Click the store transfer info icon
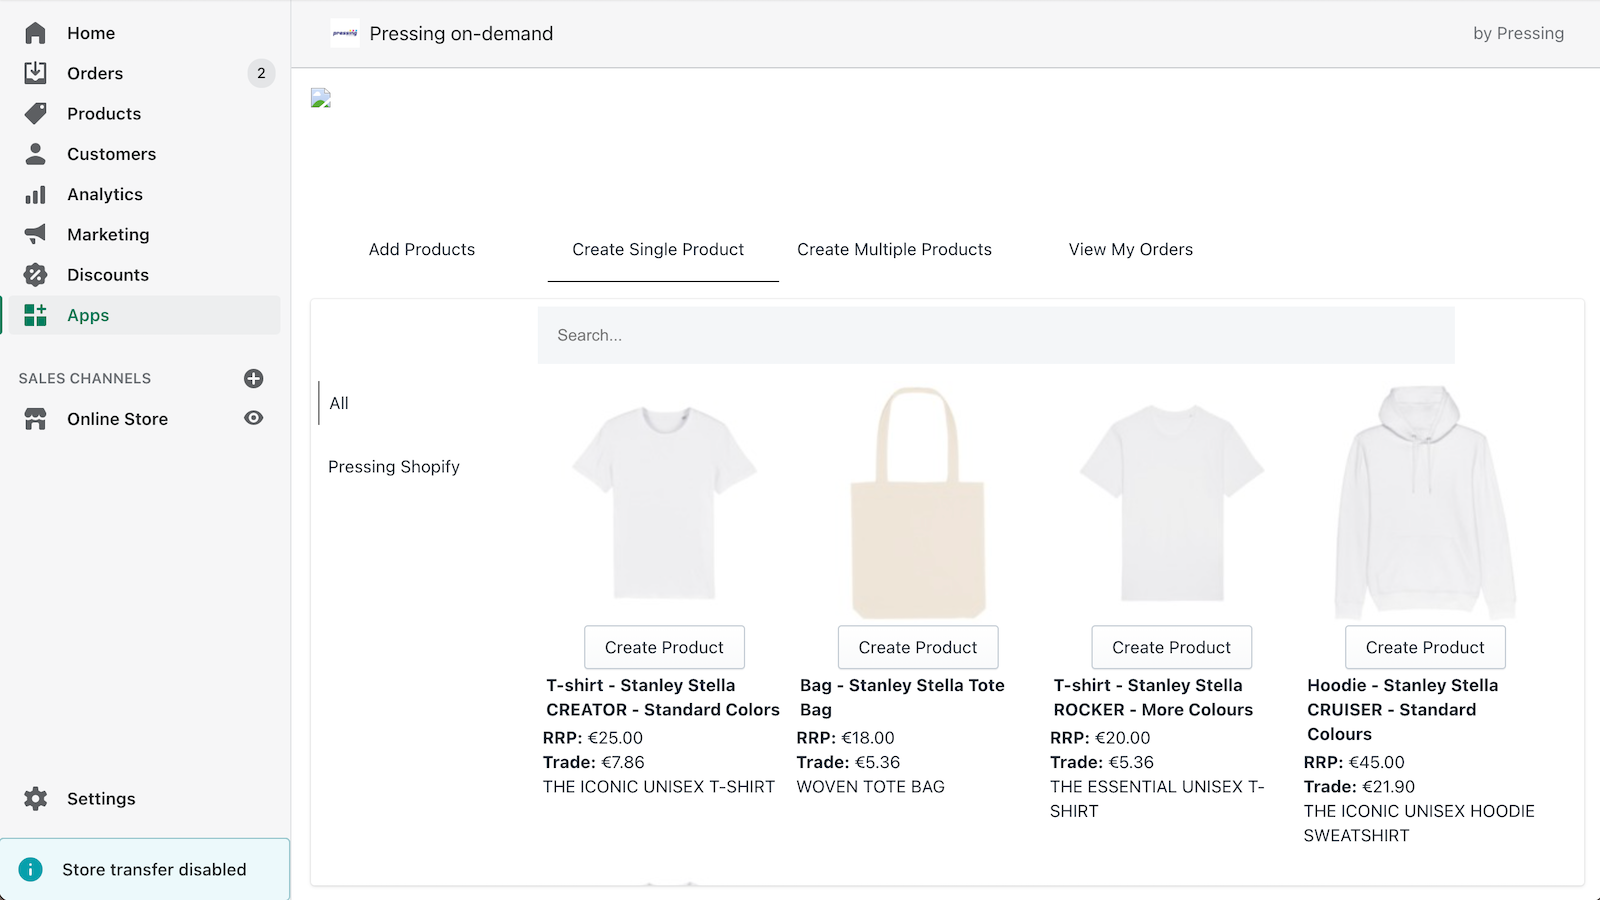Image resolution: width=1600 pixels, height=900 pixels. click(31, 869)
